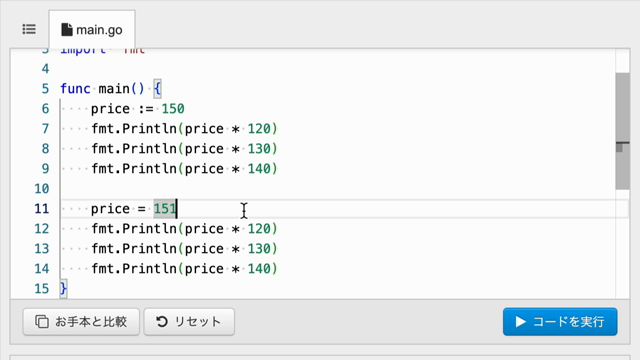Click the file icon on the main.go tab
Image resolution: width=640 pixels, height=360 pixels.
tap(67, 30)
